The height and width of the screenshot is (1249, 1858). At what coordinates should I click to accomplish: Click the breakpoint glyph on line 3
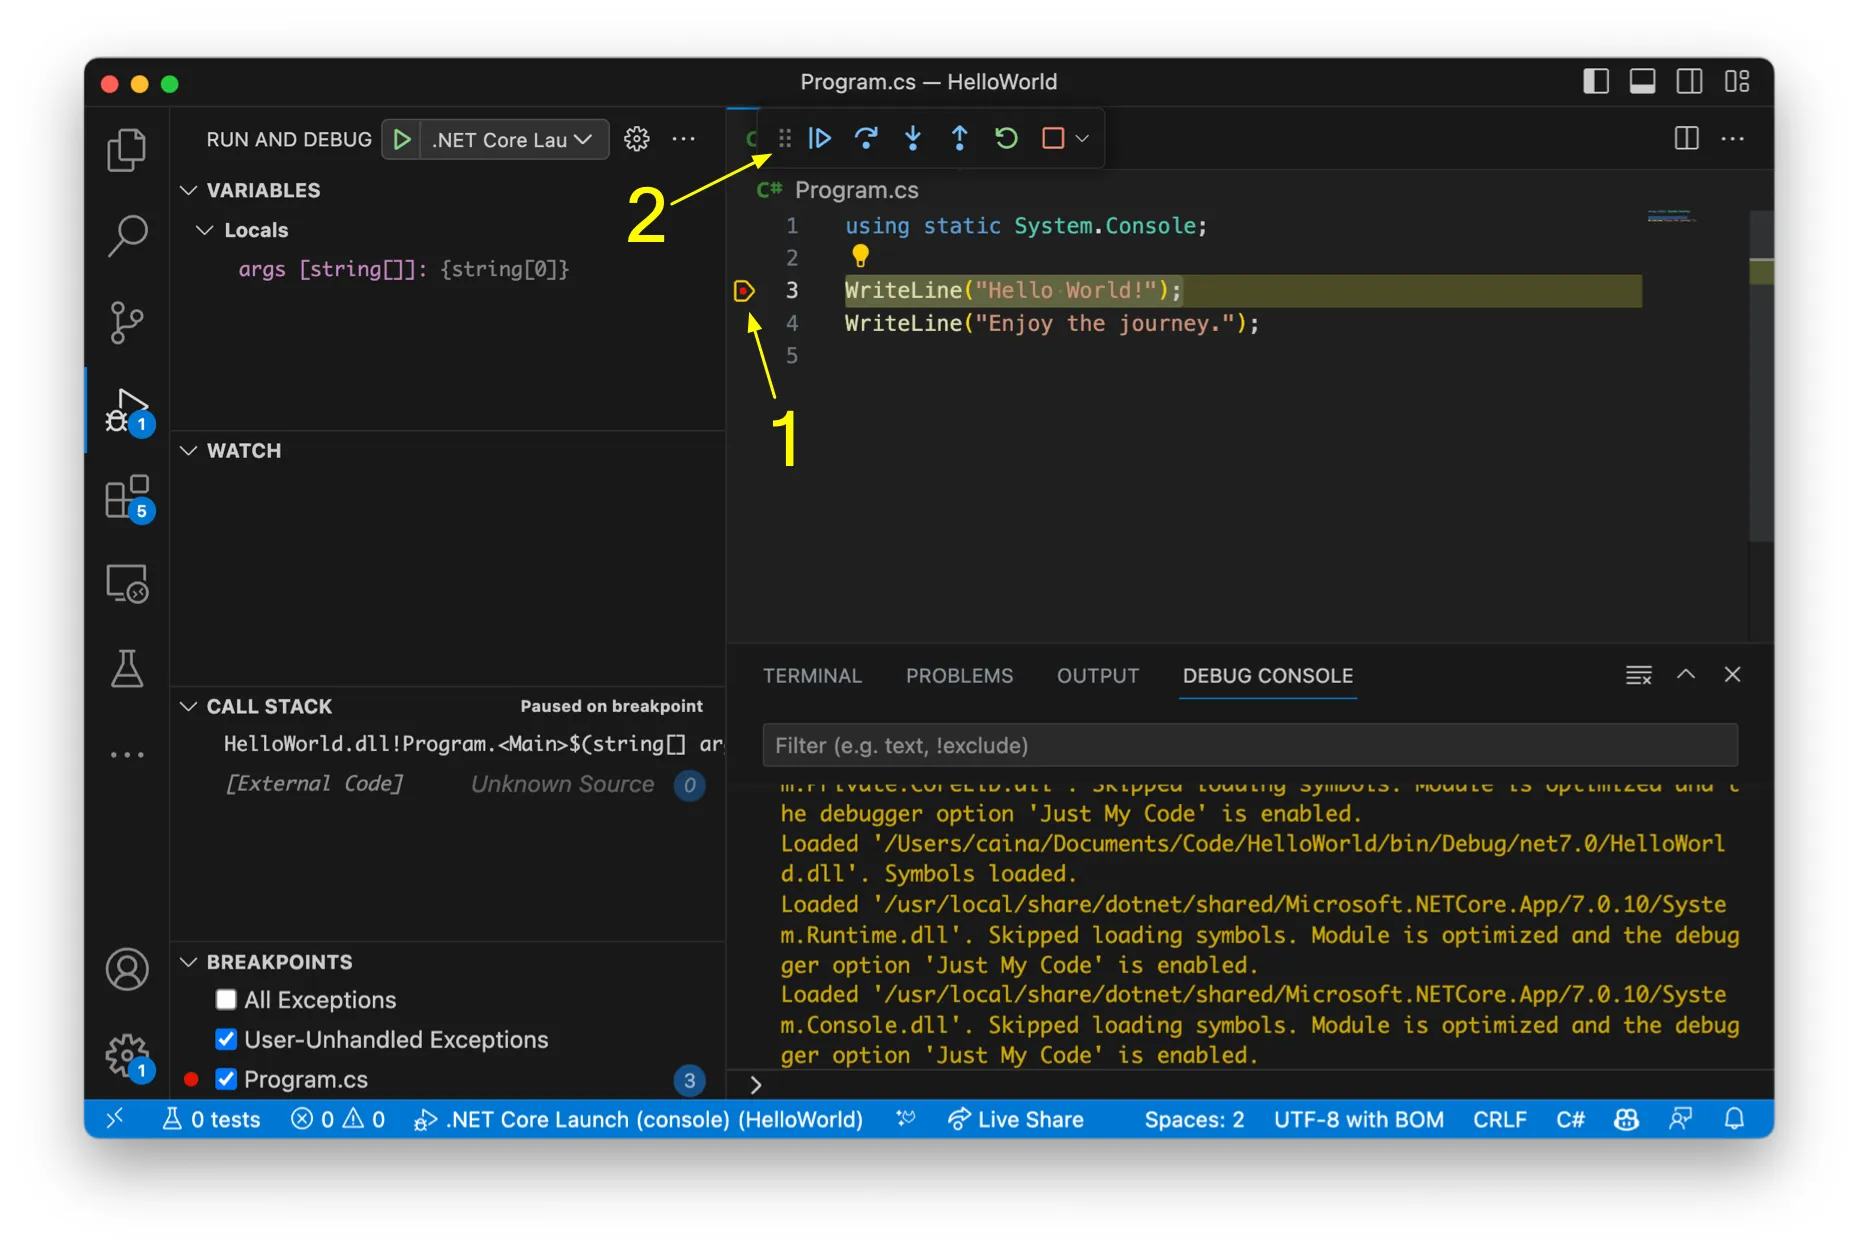744,291
